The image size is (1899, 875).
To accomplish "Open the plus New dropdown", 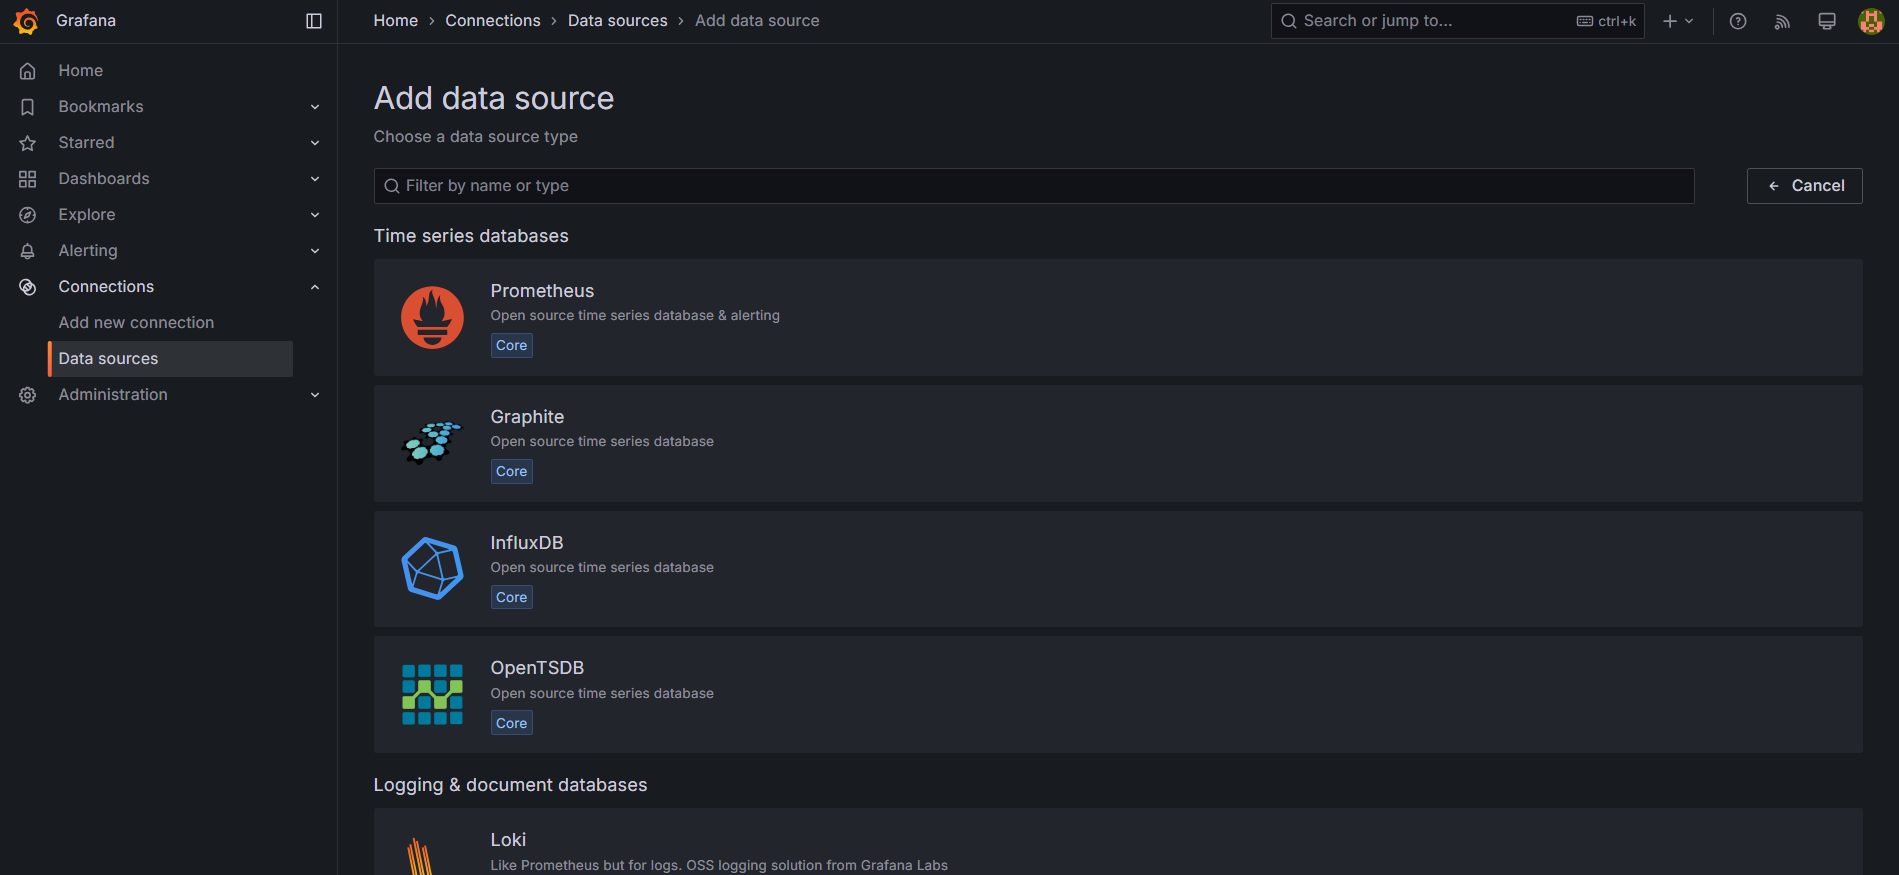I will pyautogui.click(x=1678, y=21).
